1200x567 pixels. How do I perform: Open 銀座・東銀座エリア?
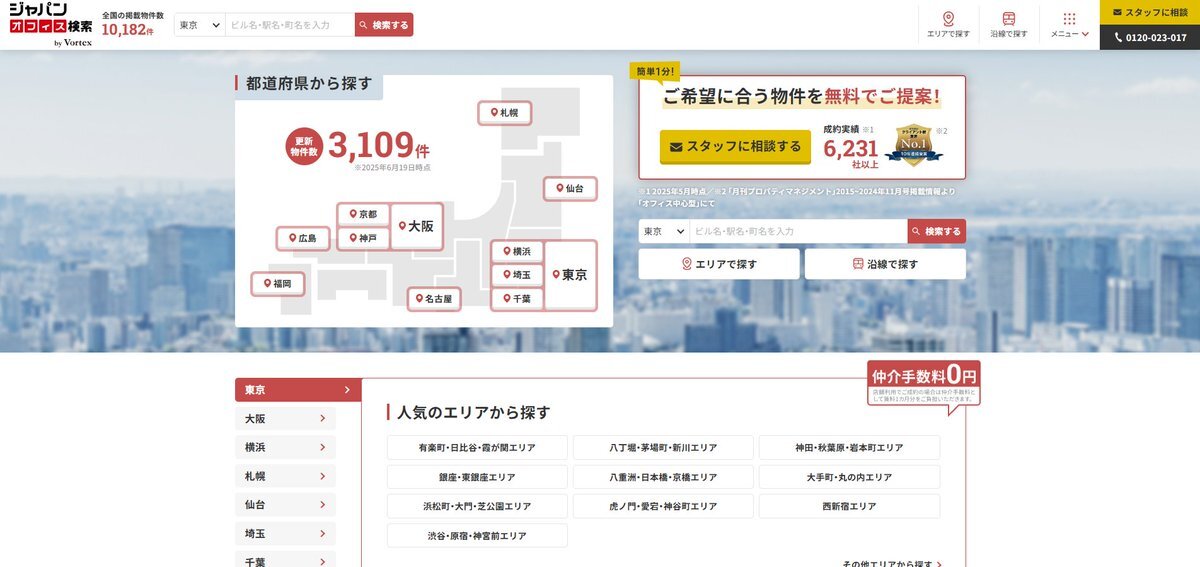[477, 477]
